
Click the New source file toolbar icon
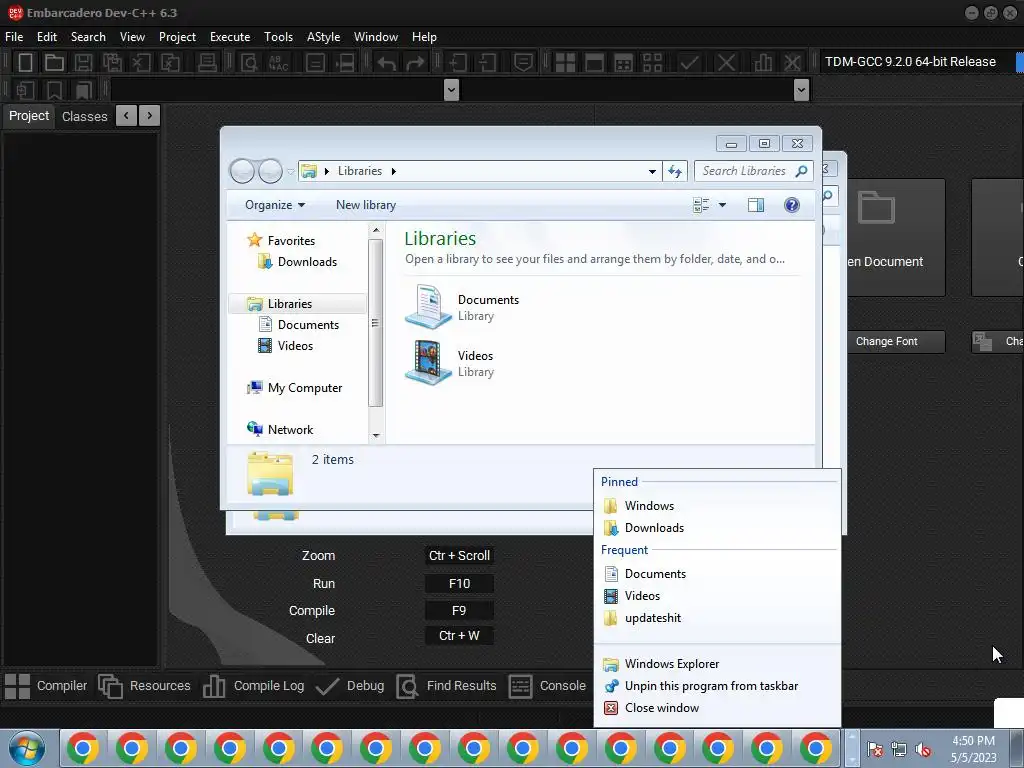[25, 63]
